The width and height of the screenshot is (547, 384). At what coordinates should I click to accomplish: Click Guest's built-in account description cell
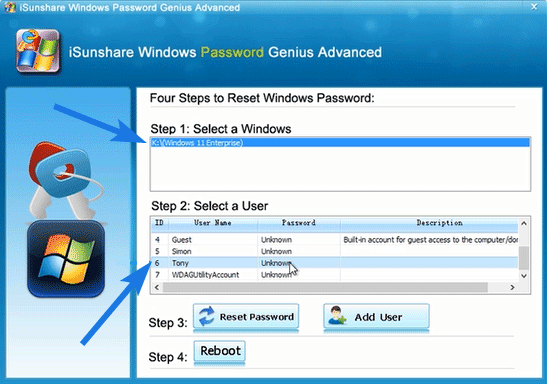point(430,240)
